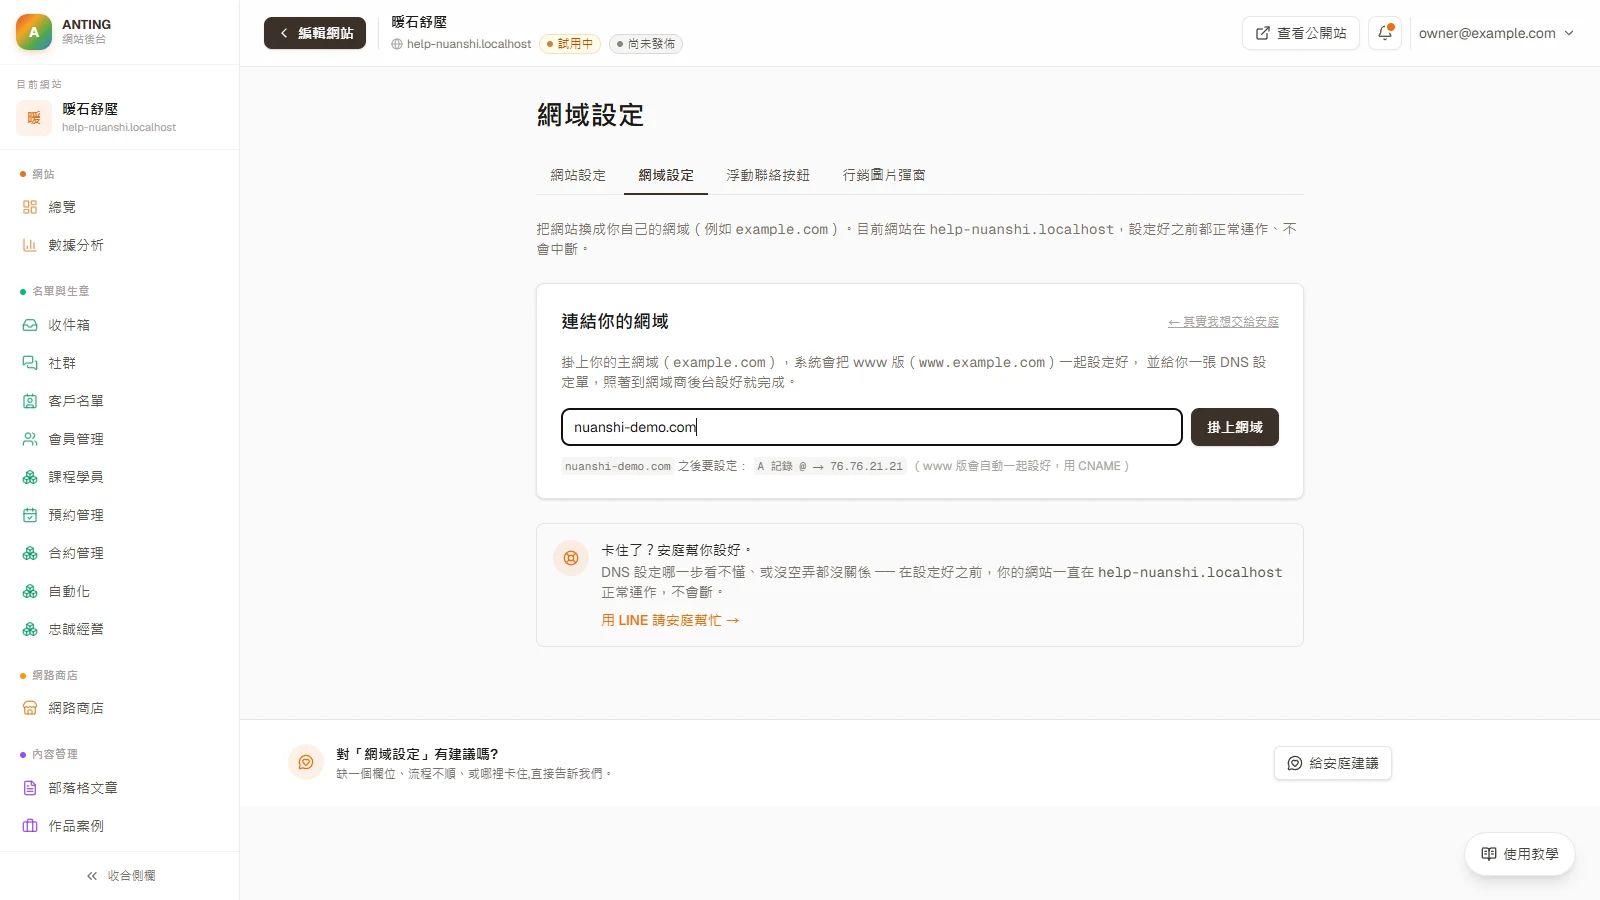Click 76.76.21.21 IP address text
The height and width of the screenshot is (900, 1600).
[866, 466]
